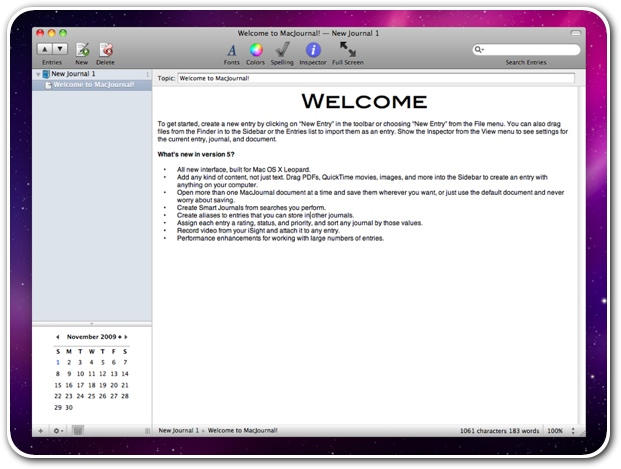The height and width of the screenshot is (469, 621).
Task: Click the Search Entries field
Action: [526, 50]
